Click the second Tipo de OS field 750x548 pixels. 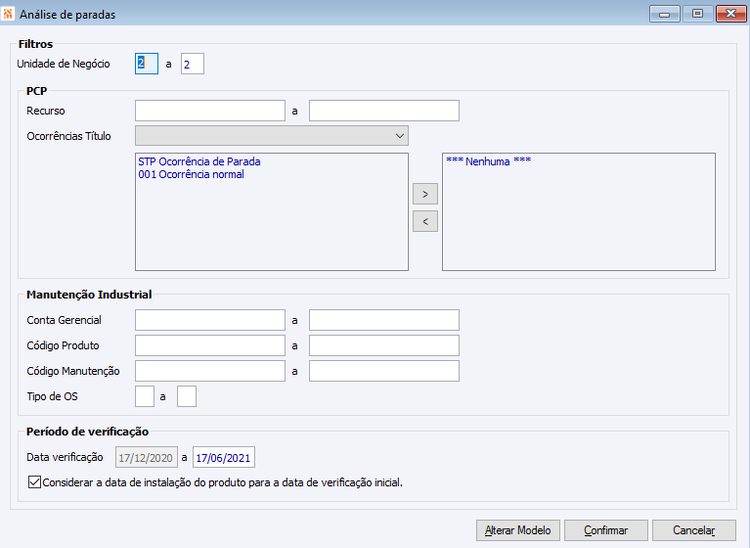(187, 396)
